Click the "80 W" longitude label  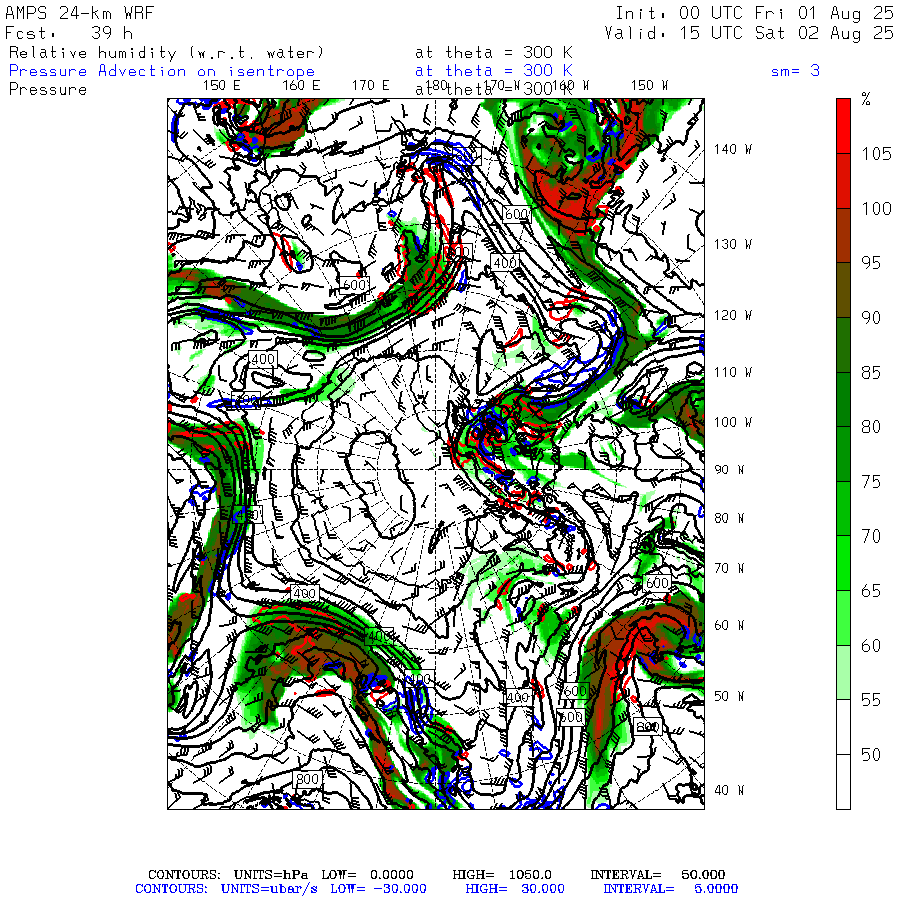[x=729, y=518]
